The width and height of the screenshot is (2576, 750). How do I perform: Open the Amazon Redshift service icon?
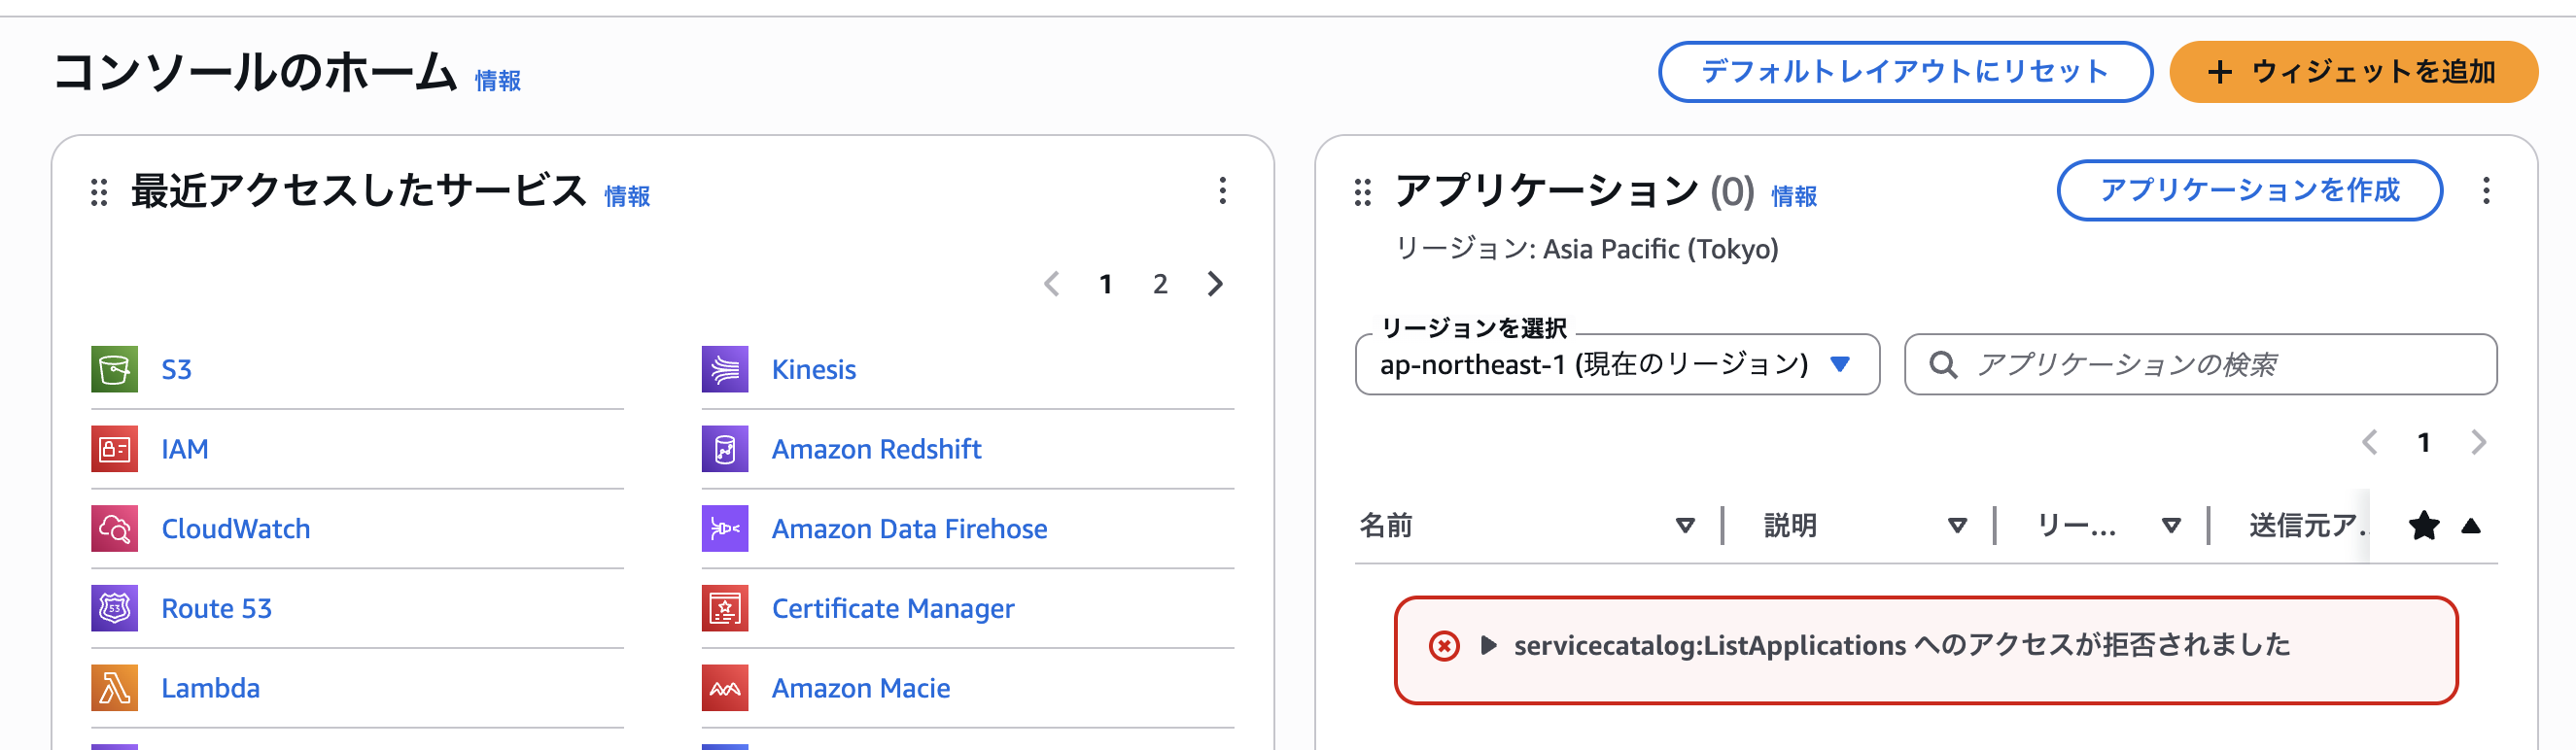click(723, 448)
